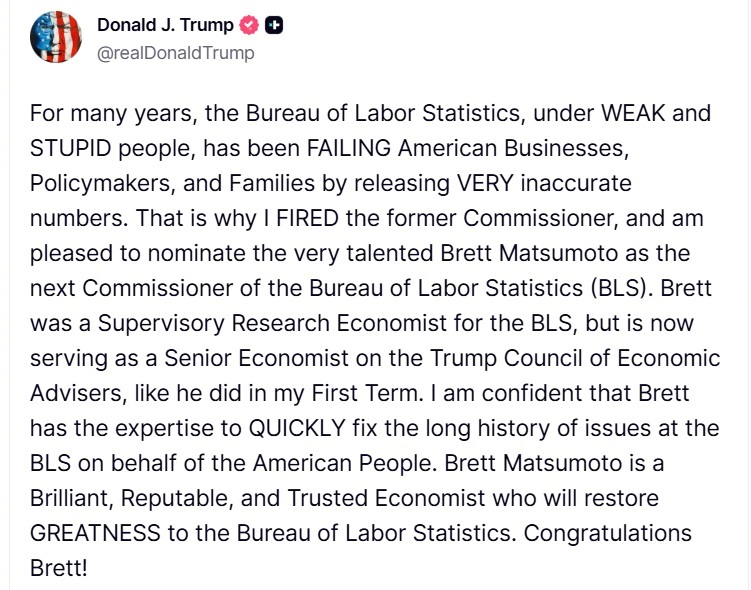Click the word 'FAILING' in the post
This screenshot has height=590, width=751.
click(x=348, y=148)
